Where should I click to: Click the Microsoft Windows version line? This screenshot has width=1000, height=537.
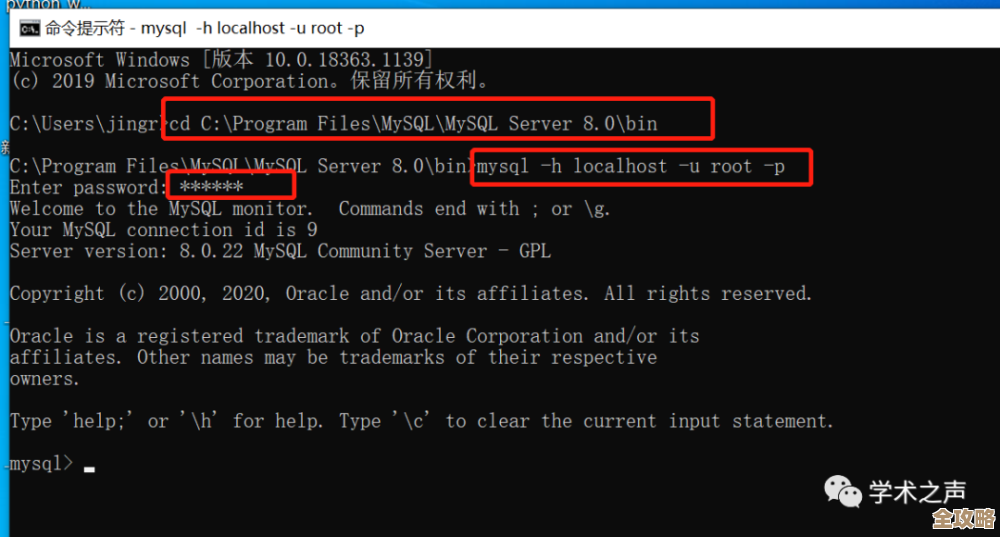[x=221, y=60]
